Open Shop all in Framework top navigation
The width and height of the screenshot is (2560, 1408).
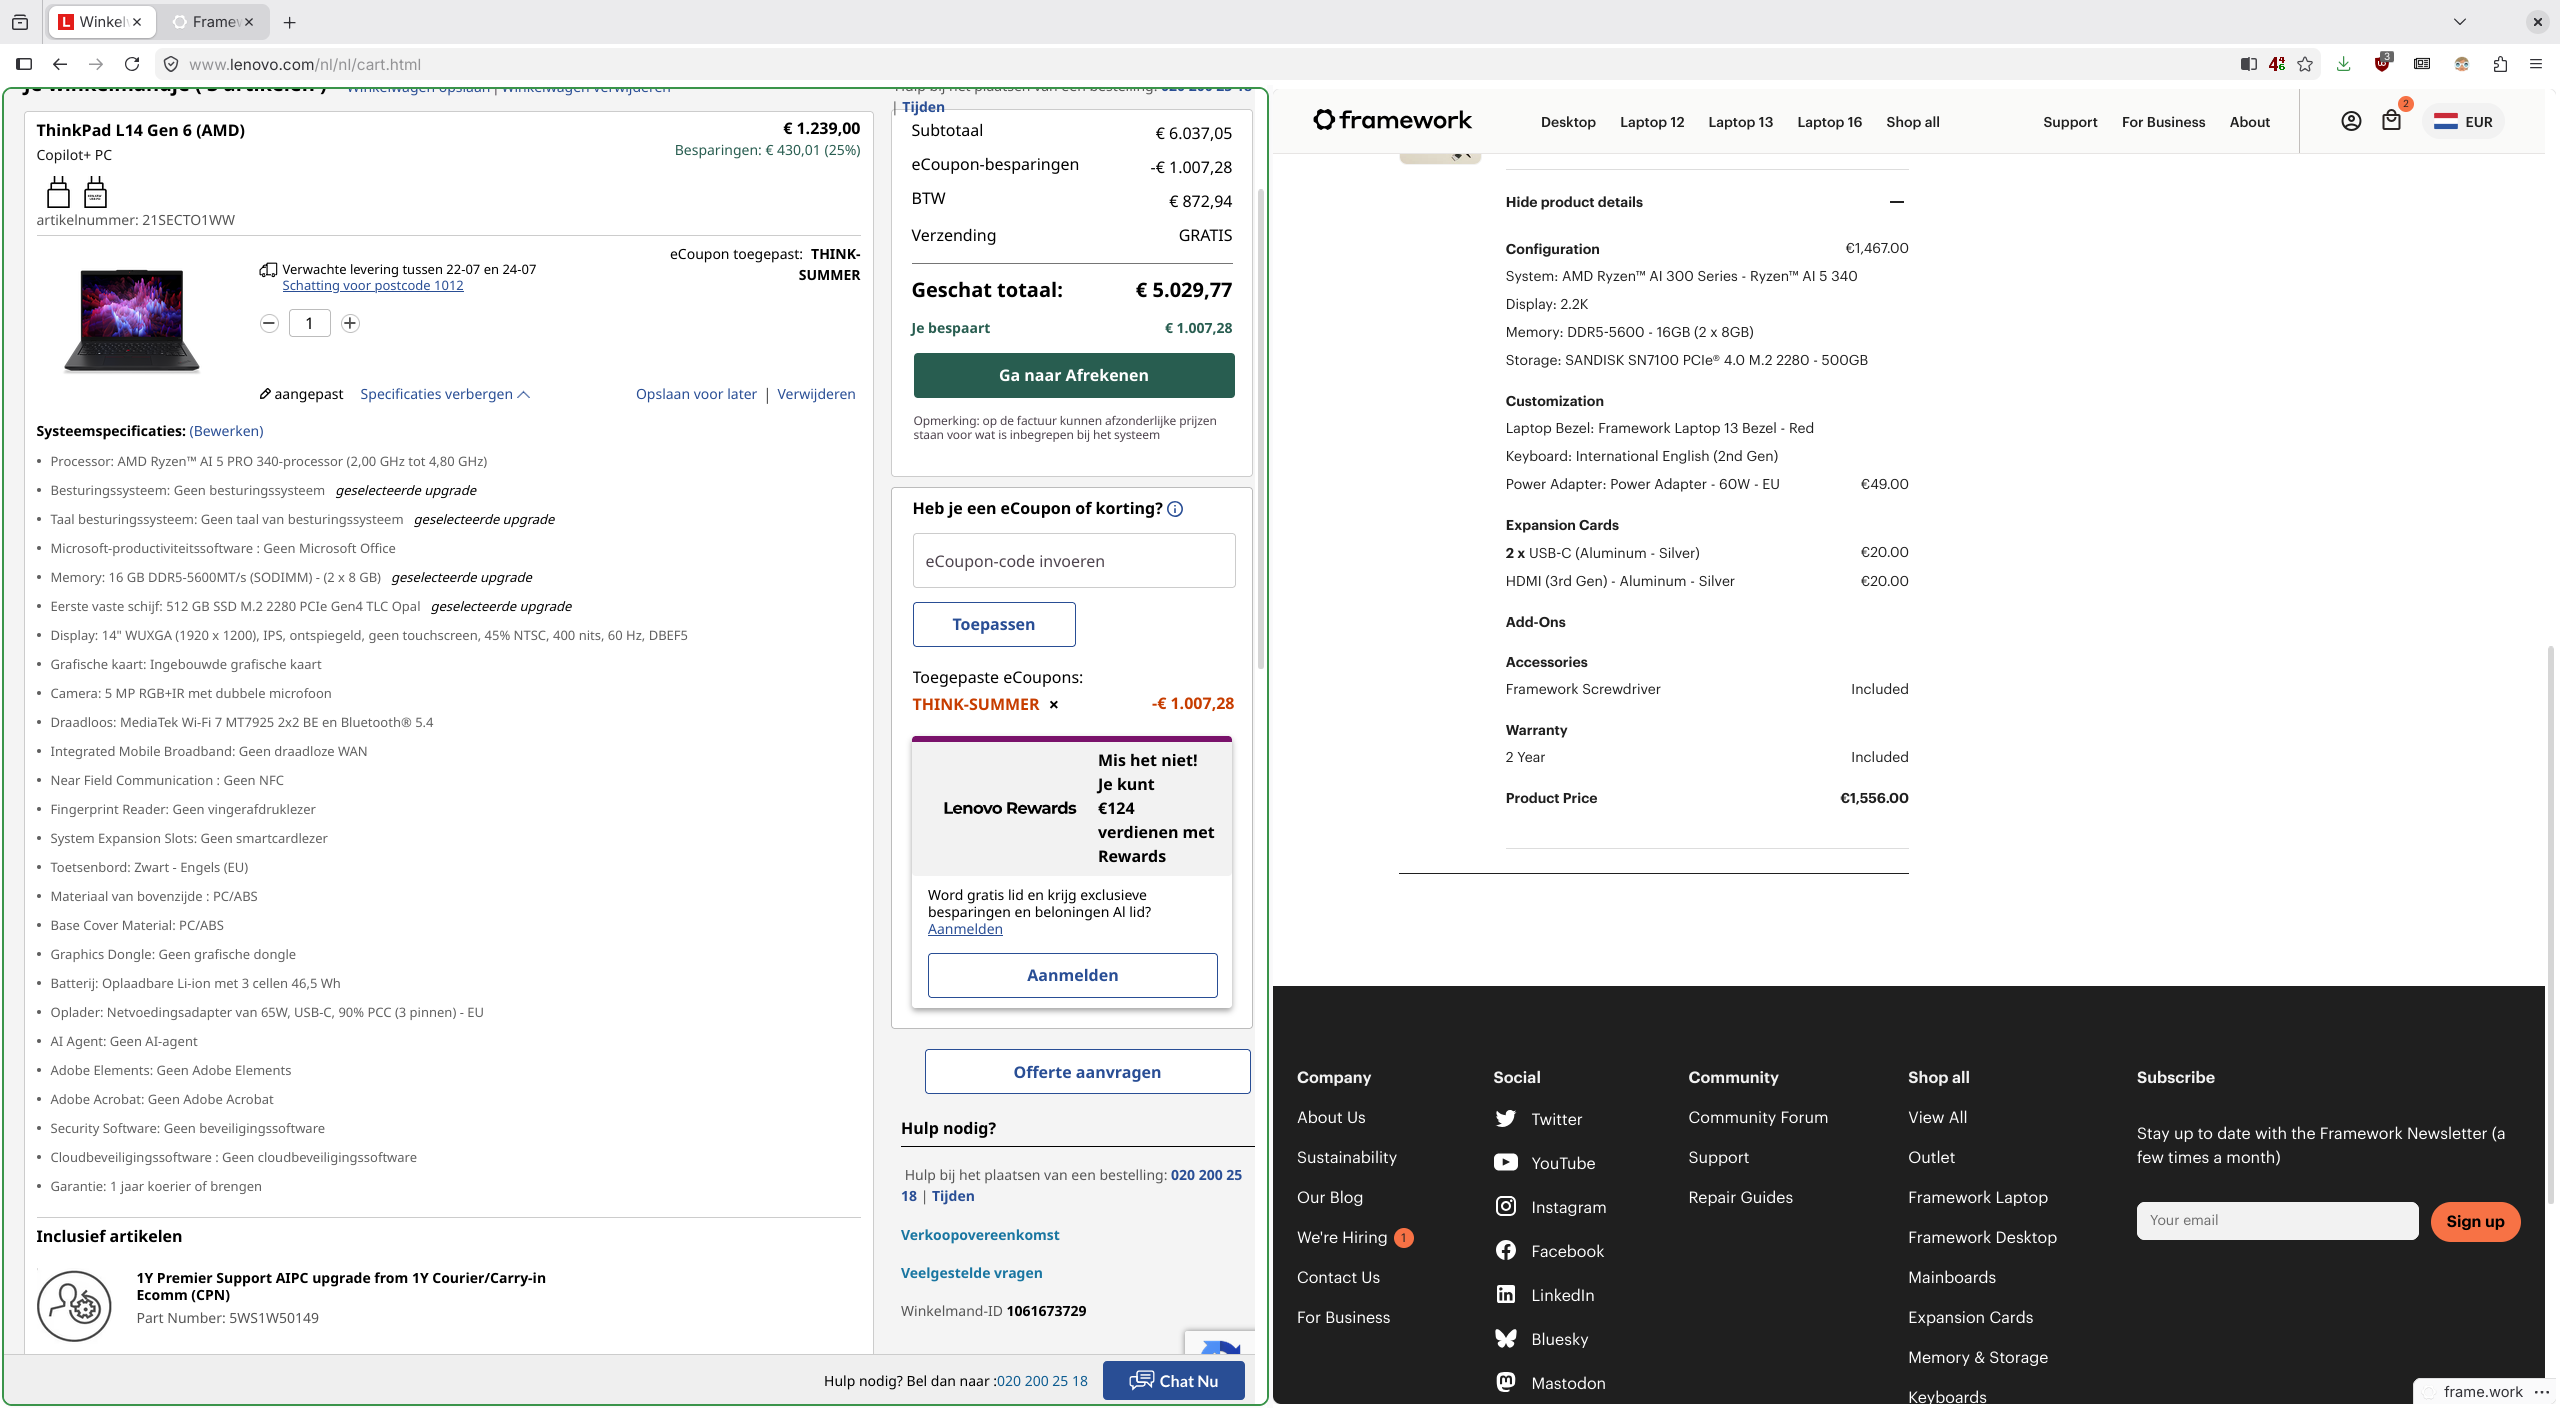(1913, 122)
